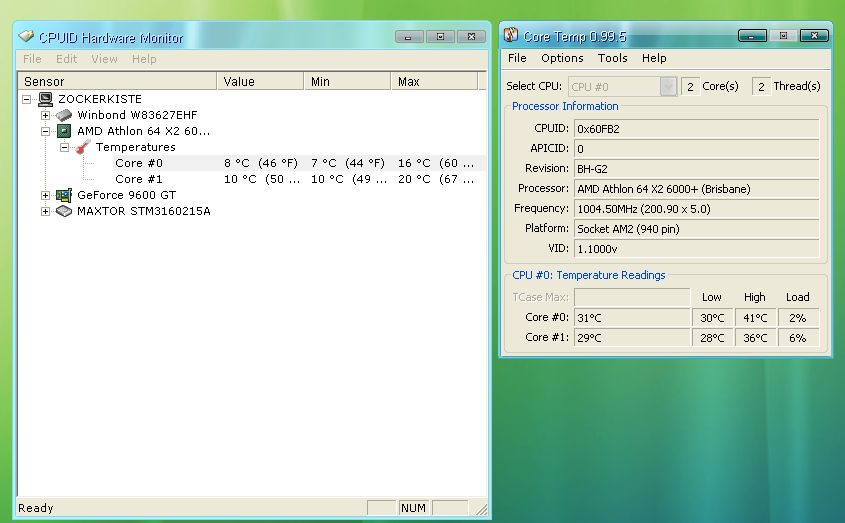Open Options menu in Core Temp

tap(562, 58)
